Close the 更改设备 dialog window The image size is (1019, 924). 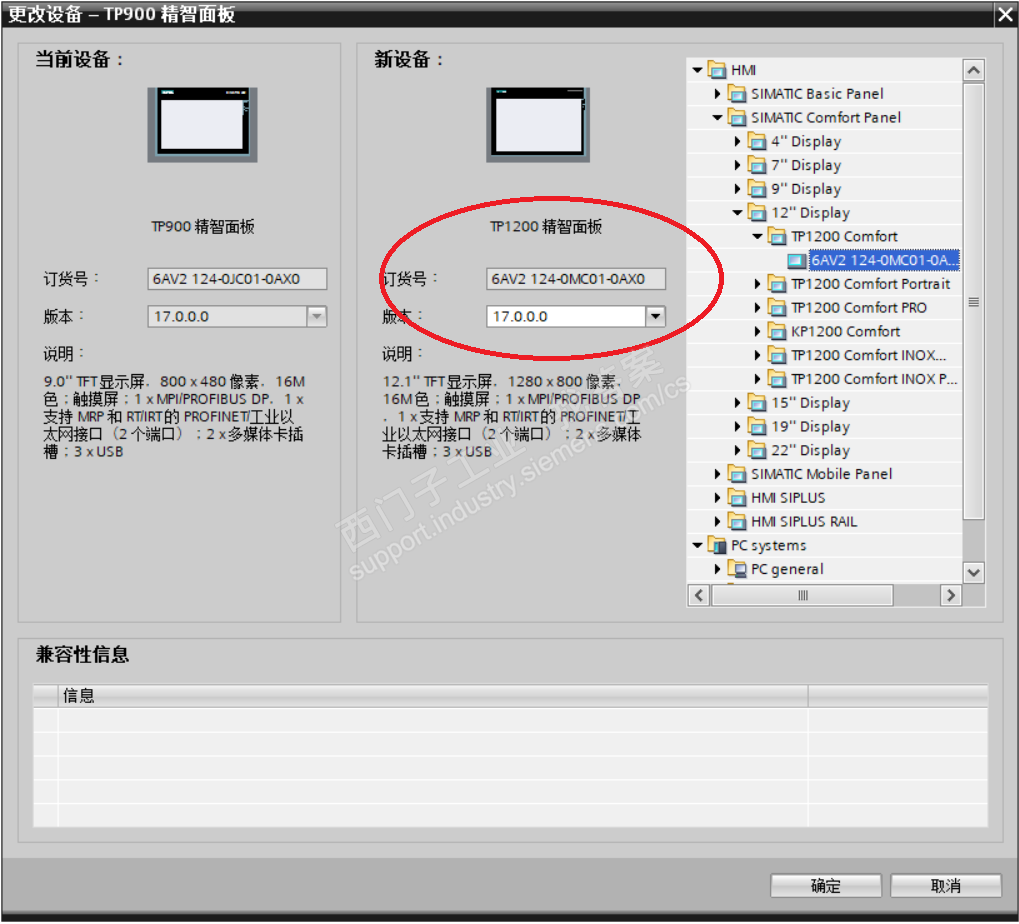[x=1005, y=14]
